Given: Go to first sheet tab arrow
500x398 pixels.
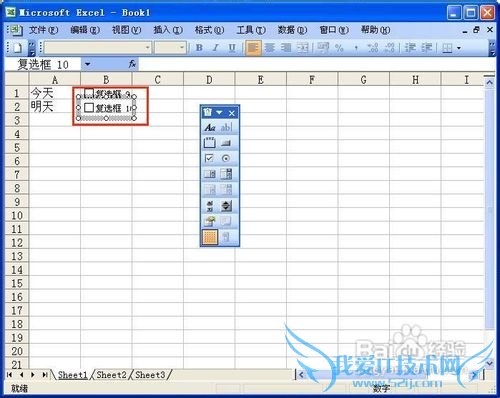Looking at the screenshot, I should pos(10,375).
